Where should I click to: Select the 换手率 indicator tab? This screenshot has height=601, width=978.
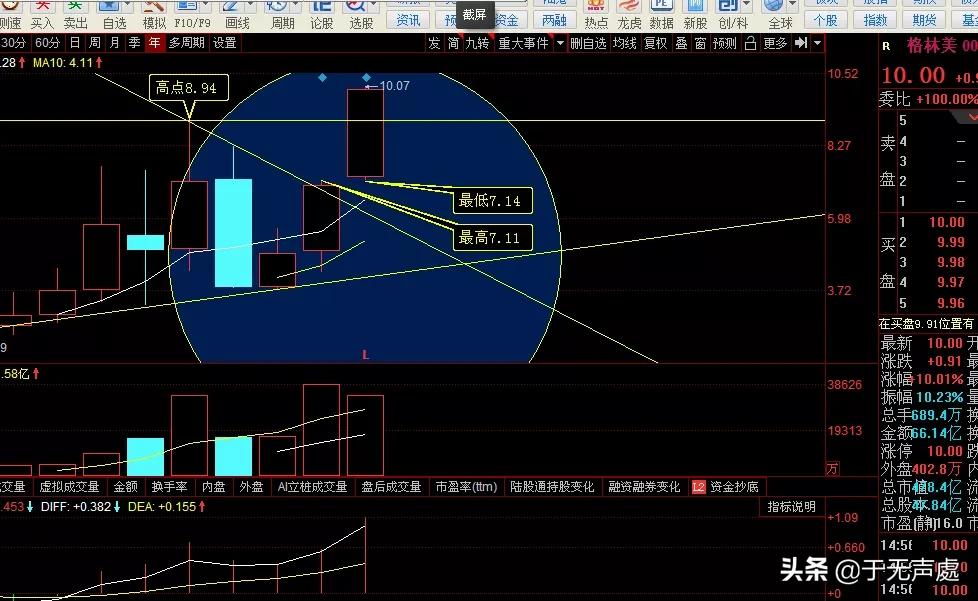point(169,487)
